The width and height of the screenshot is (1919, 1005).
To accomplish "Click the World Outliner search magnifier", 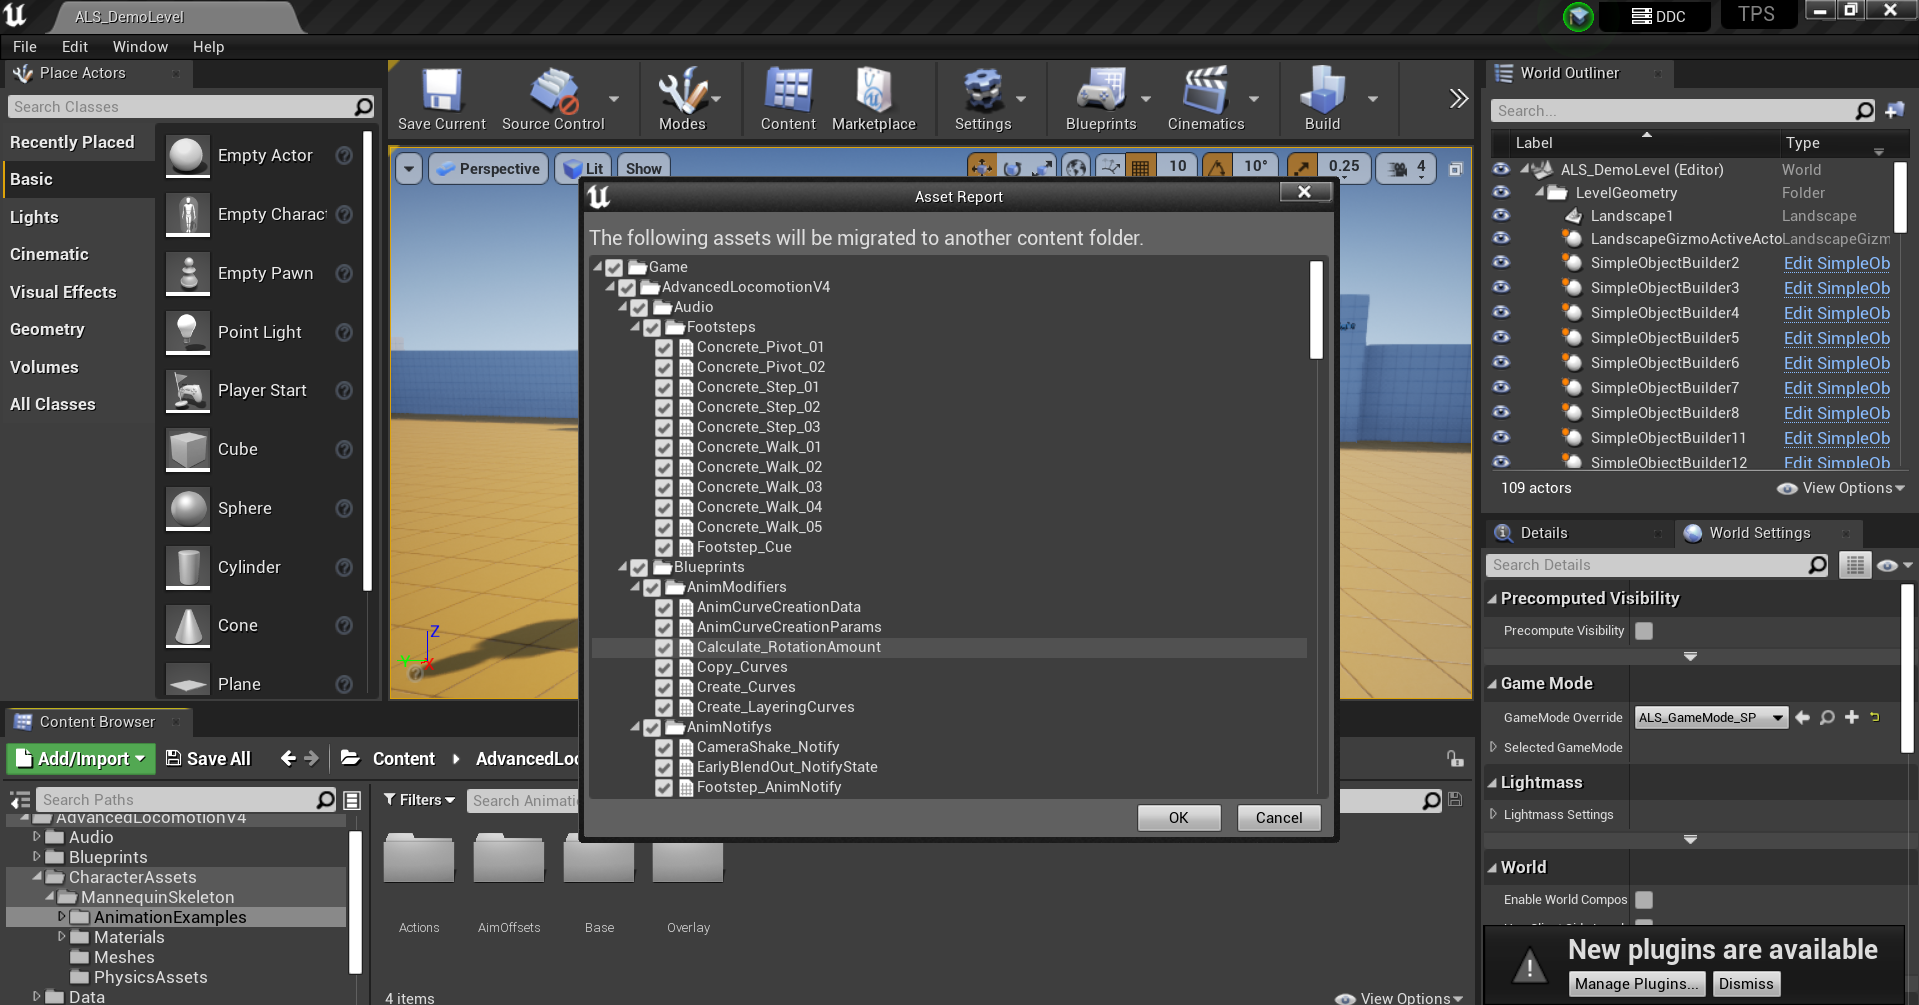I will coord(1864,111).
